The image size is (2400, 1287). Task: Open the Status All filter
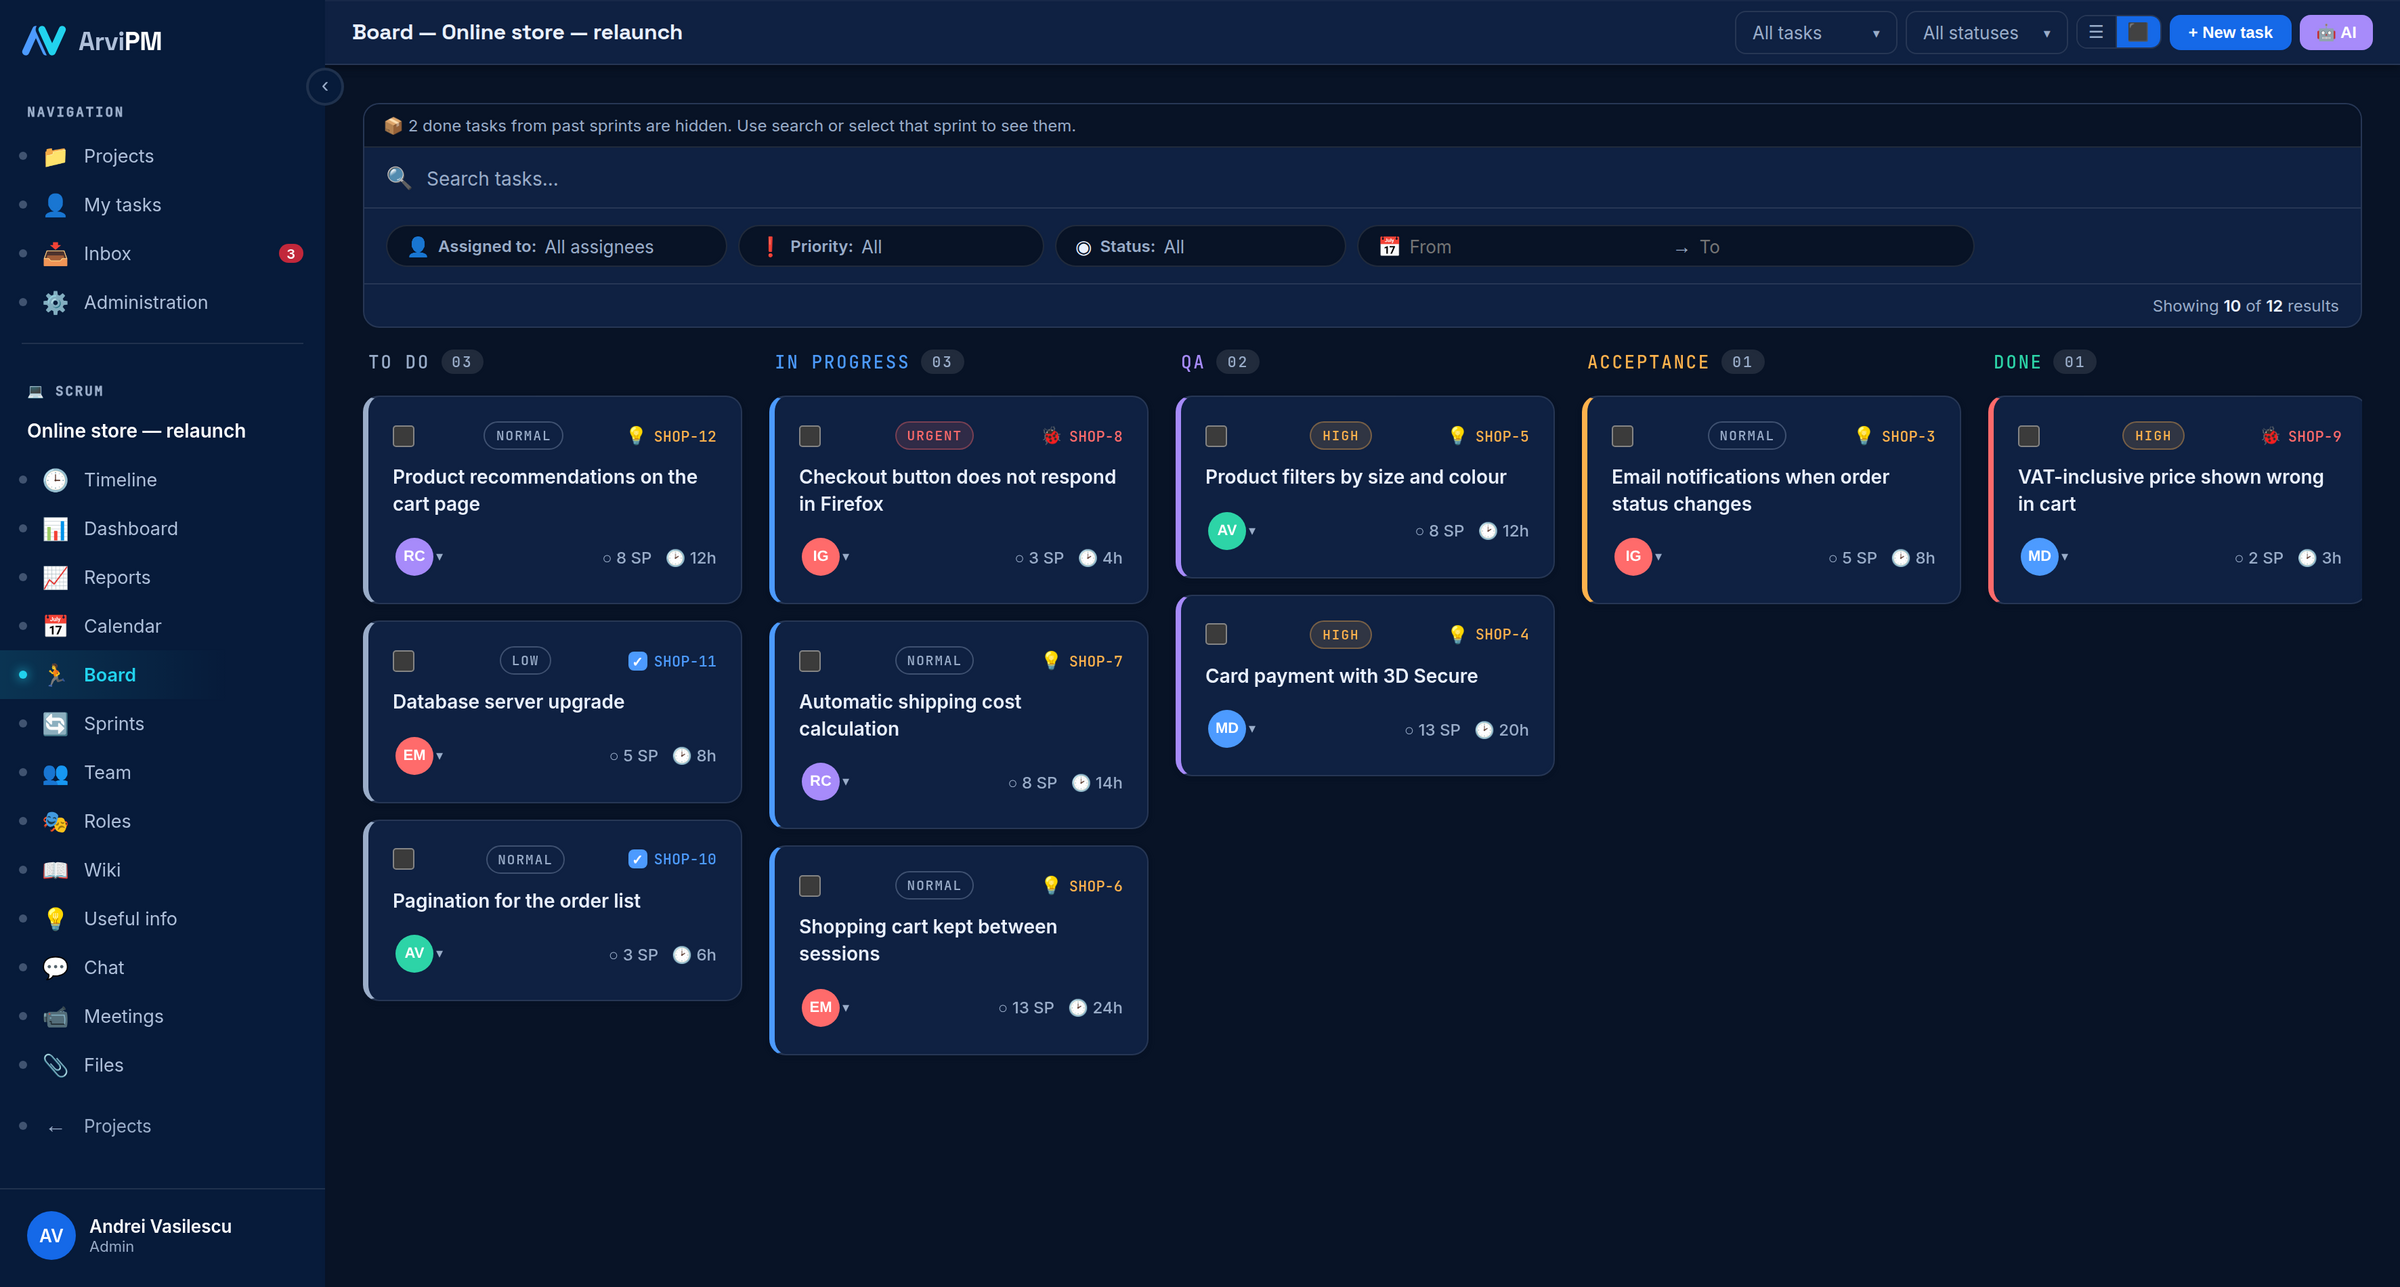point(1199,246)
